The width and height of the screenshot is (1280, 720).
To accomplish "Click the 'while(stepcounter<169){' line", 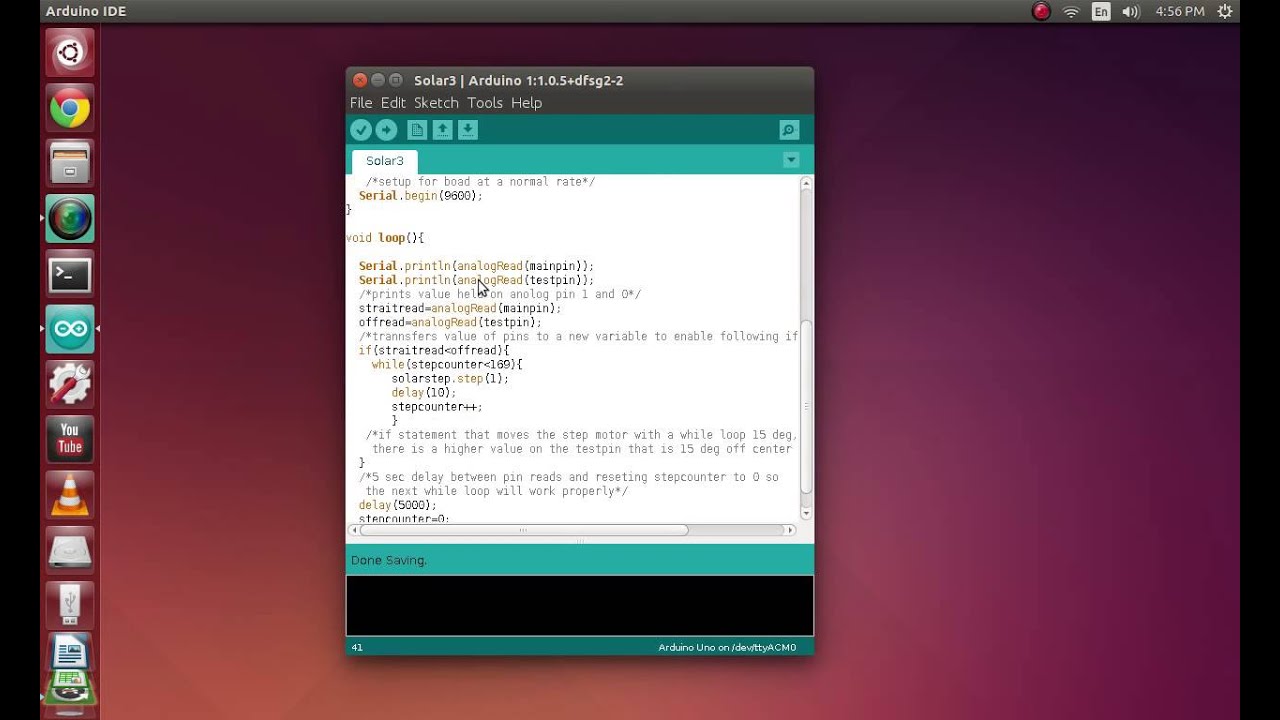I will click(447, 365).
